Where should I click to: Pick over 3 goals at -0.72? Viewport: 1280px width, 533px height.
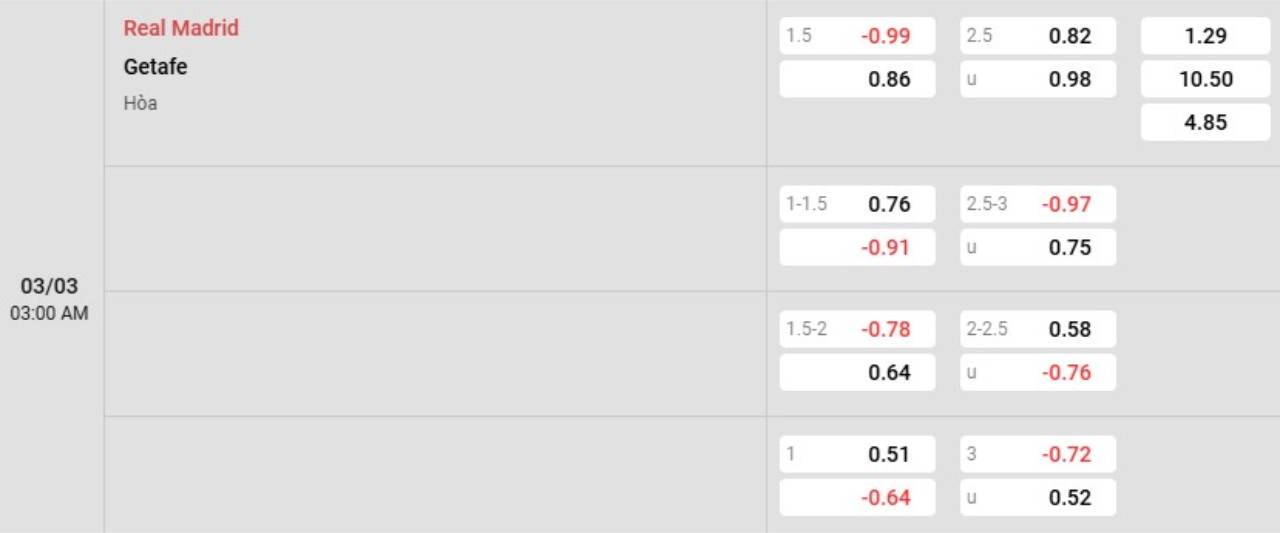coord(1038,454)
